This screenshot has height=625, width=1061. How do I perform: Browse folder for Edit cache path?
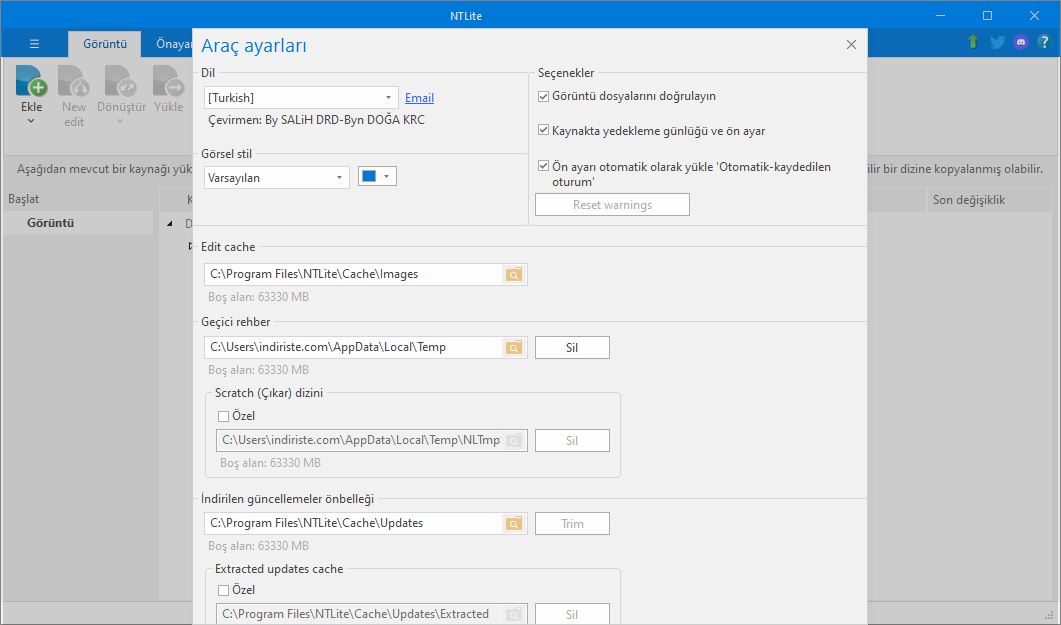(x=514, y=274)
